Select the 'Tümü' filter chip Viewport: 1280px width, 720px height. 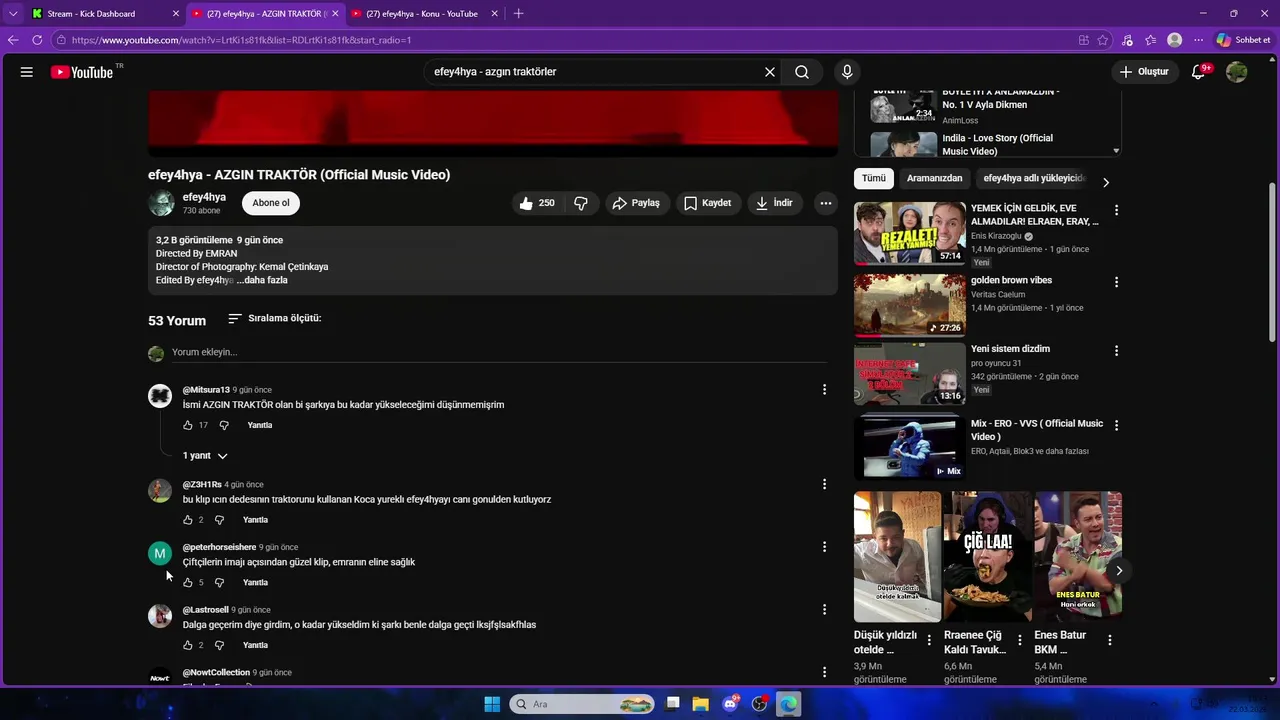pyautogui.click(x=874, y=178)
